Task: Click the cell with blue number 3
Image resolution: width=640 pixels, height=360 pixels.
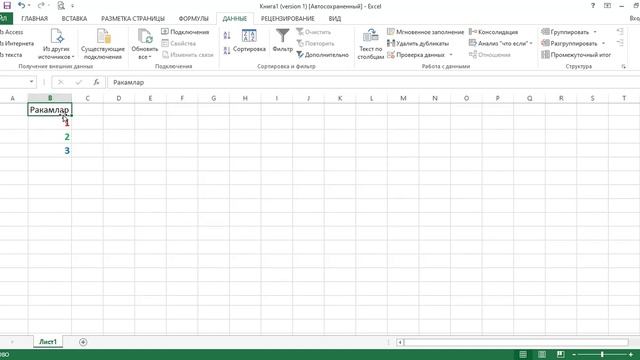Action: 50,151
